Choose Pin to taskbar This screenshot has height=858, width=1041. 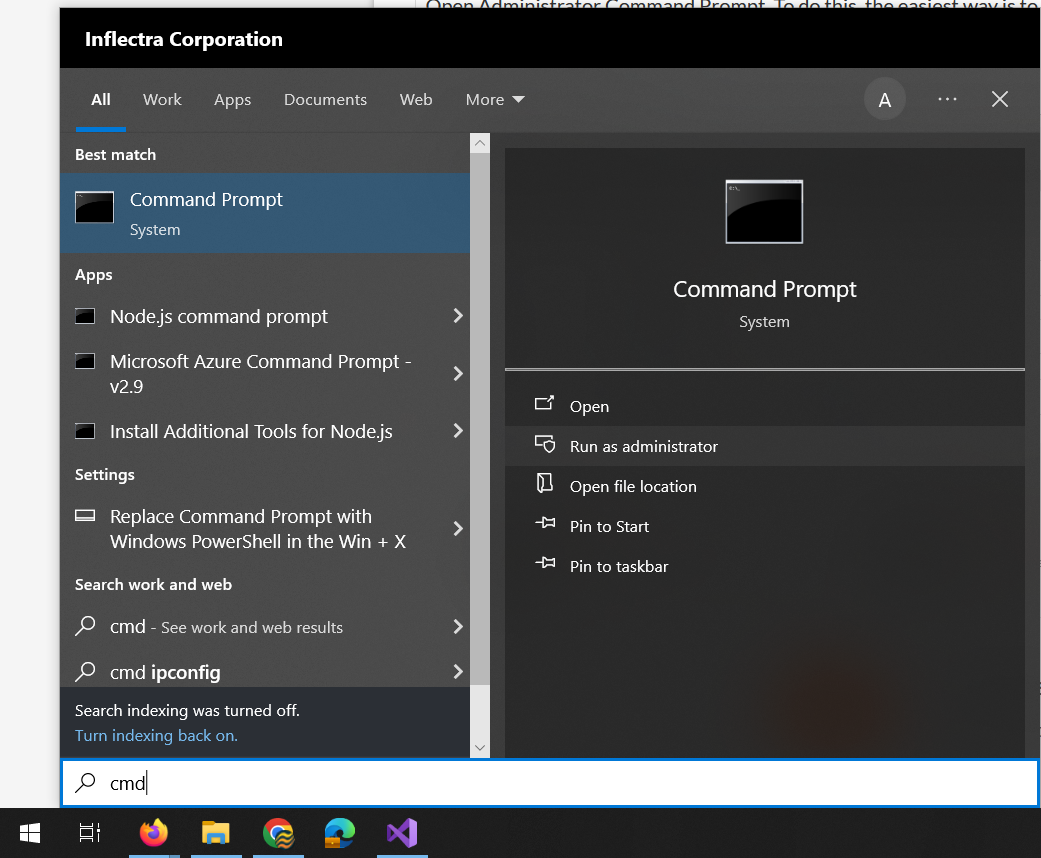pyautogui.click(x=764, y=566)
